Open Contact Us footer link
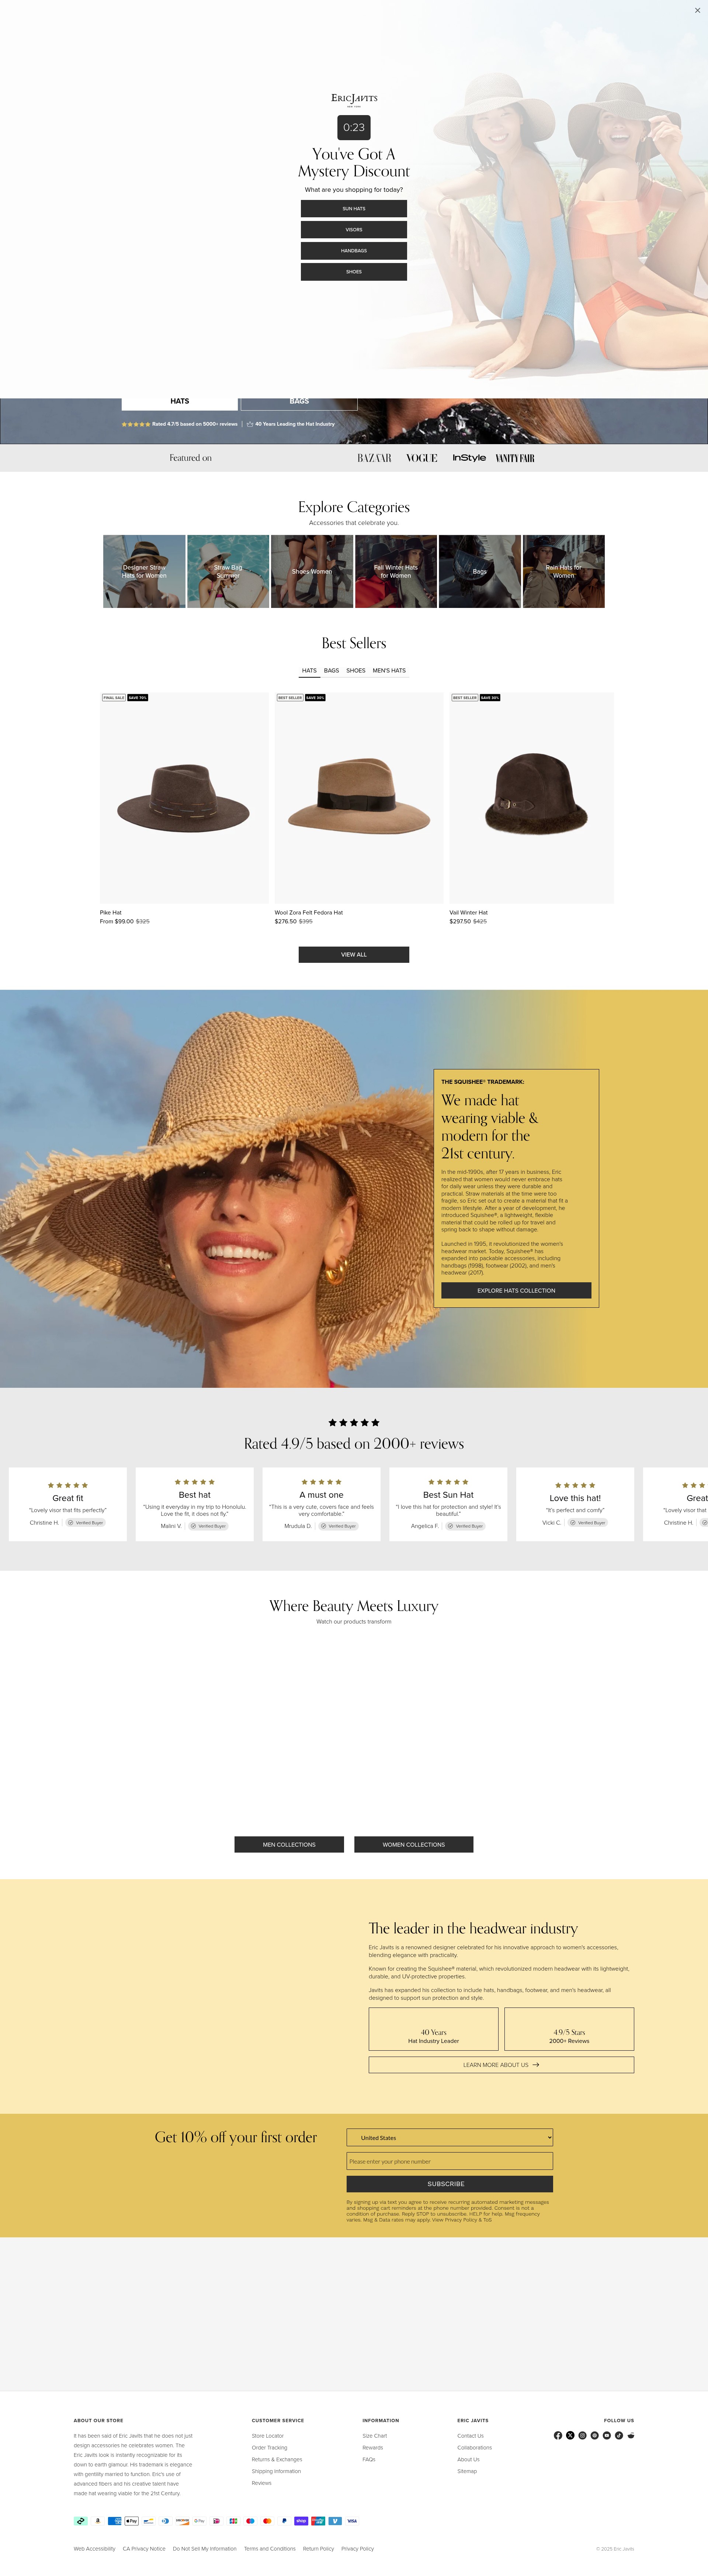The height and width of the screenshot is (2576, 708). 471,2436
